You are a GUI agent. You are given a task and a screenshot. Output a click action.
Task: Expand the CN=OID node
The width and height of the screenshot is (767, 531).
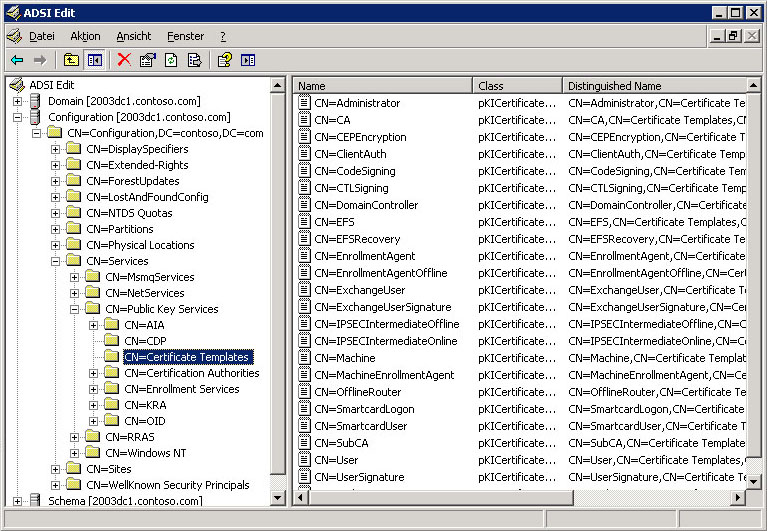[93, 421]
